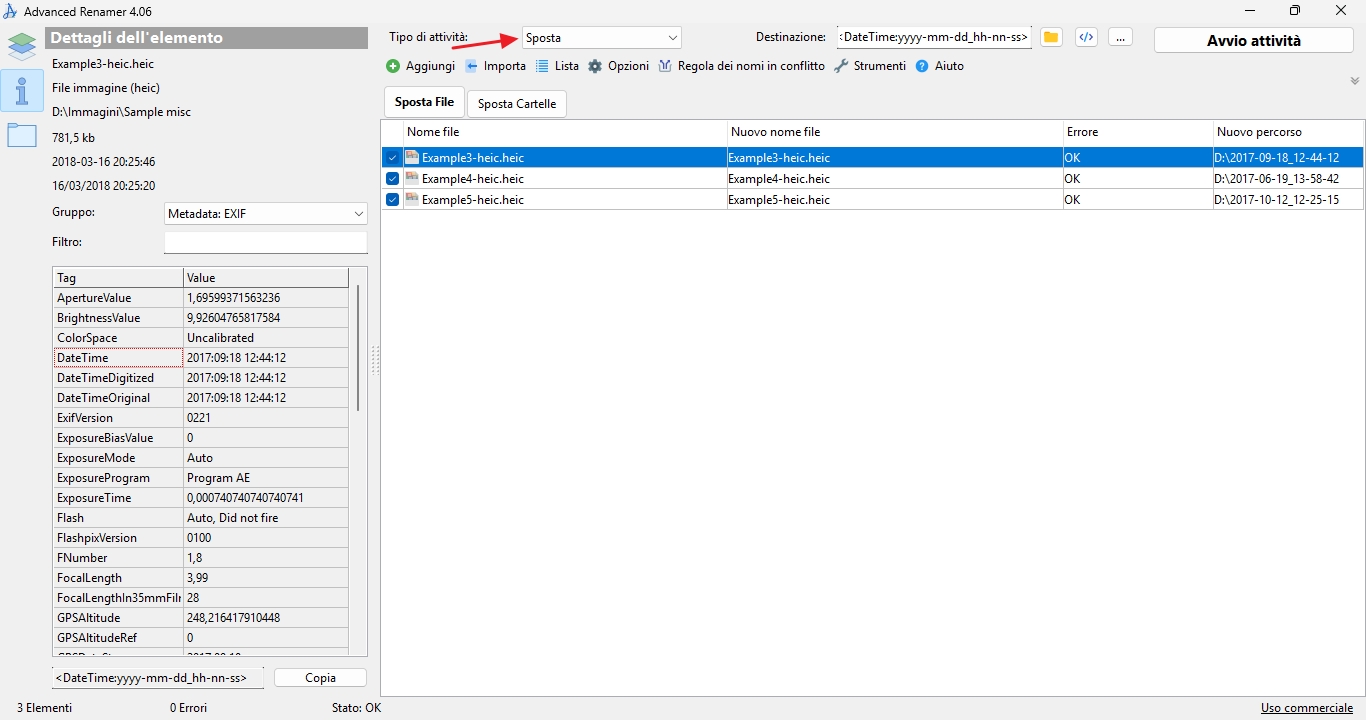Select the GPSAltitudeRef tag row
Image resolution: width=1366 pixels, height=720 pixels.
tap(201, 638)
